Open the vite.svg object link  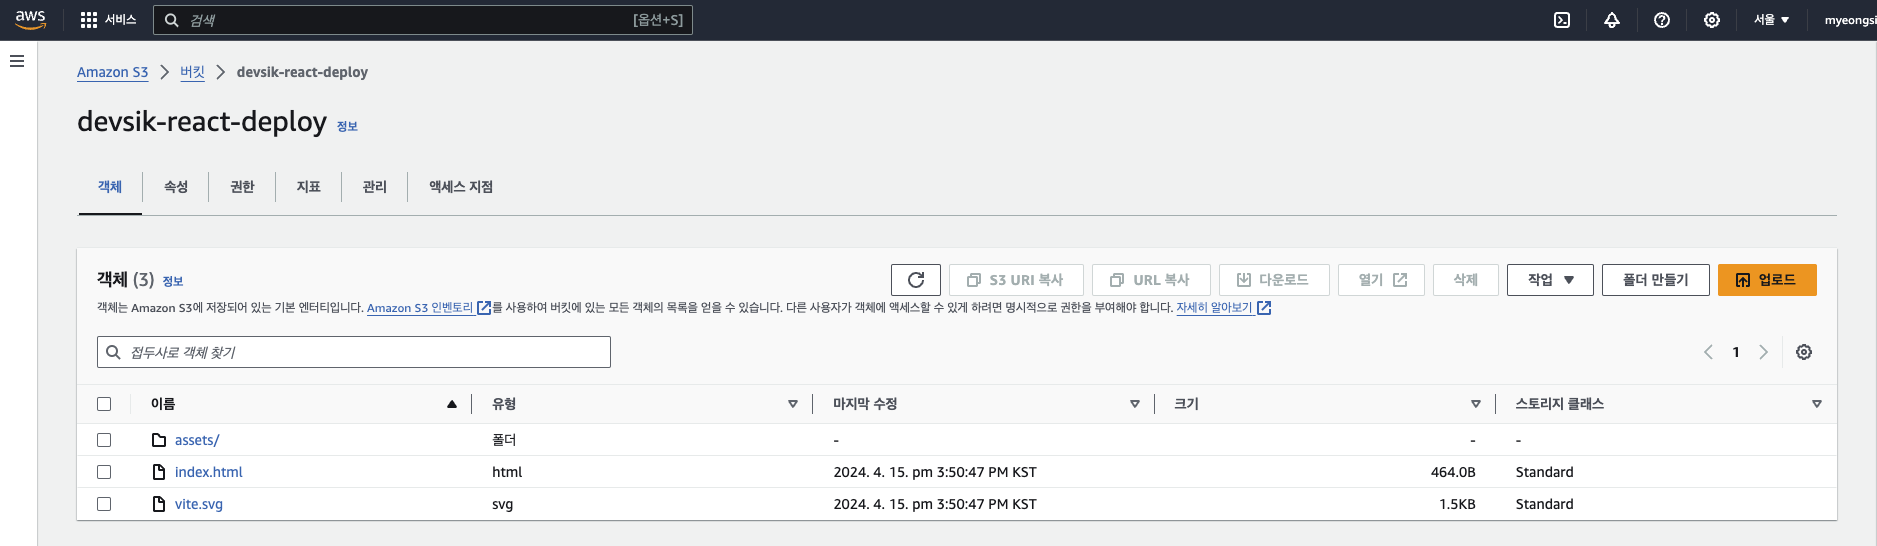coord(199,504)
